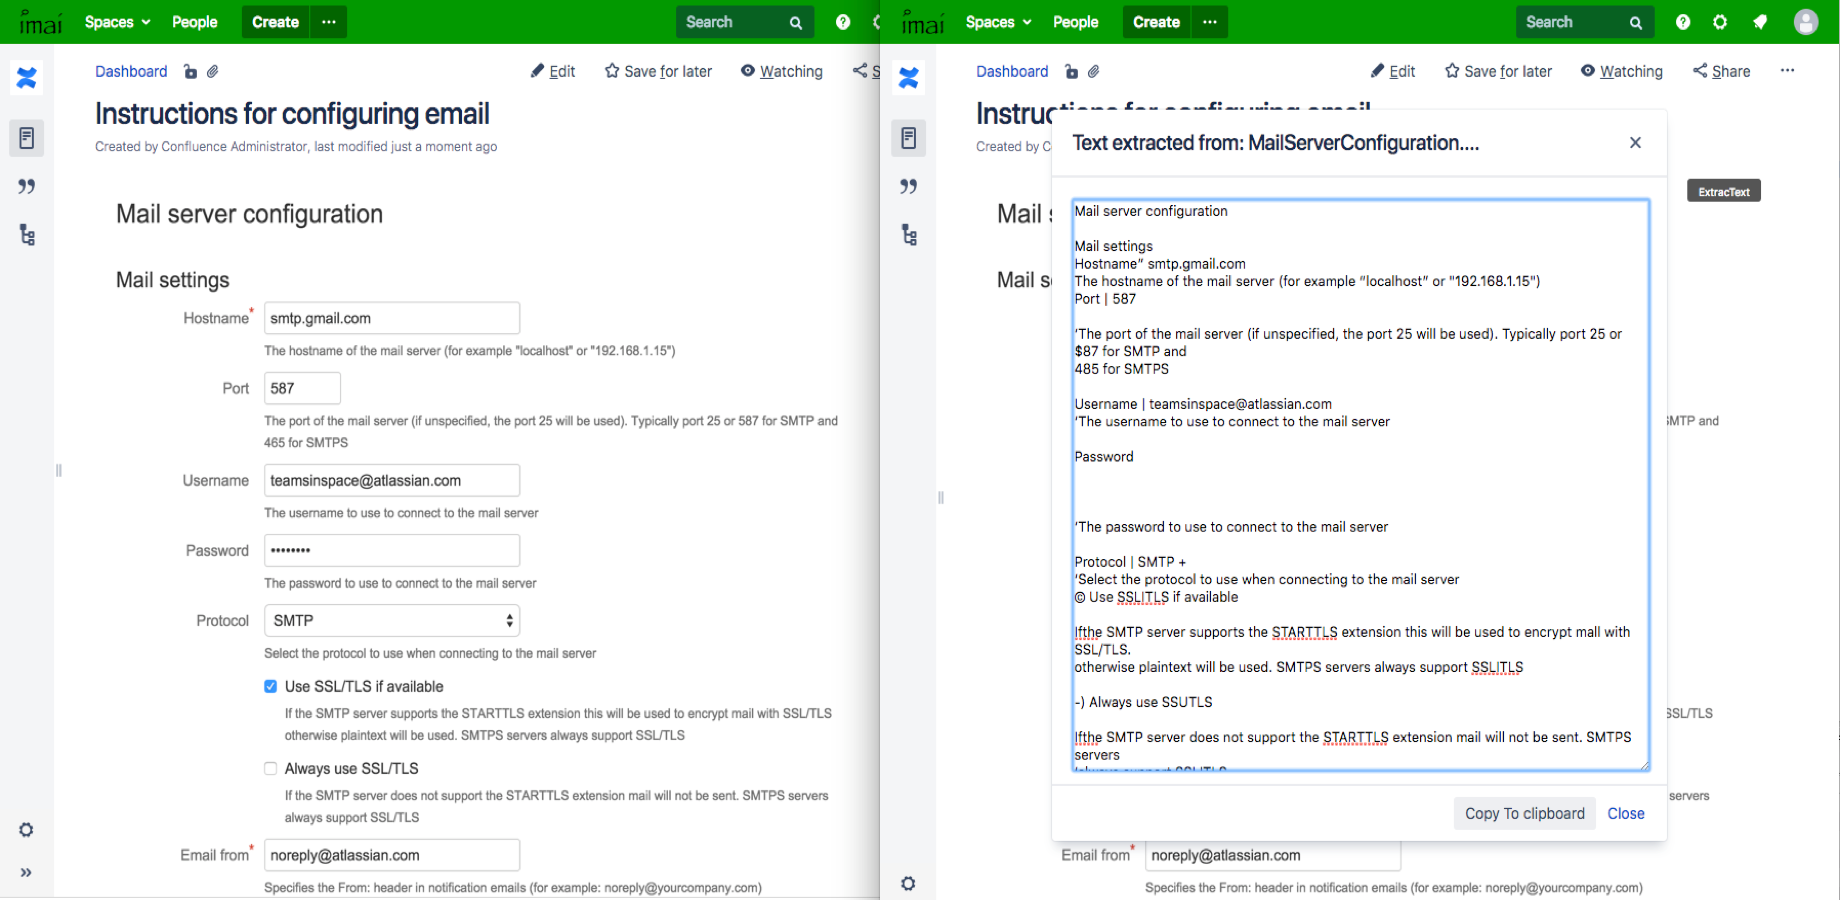Click Hostname field with smtp.gmail.com
The width and height of the screenshot is (1840, 900).
point(392,318)
